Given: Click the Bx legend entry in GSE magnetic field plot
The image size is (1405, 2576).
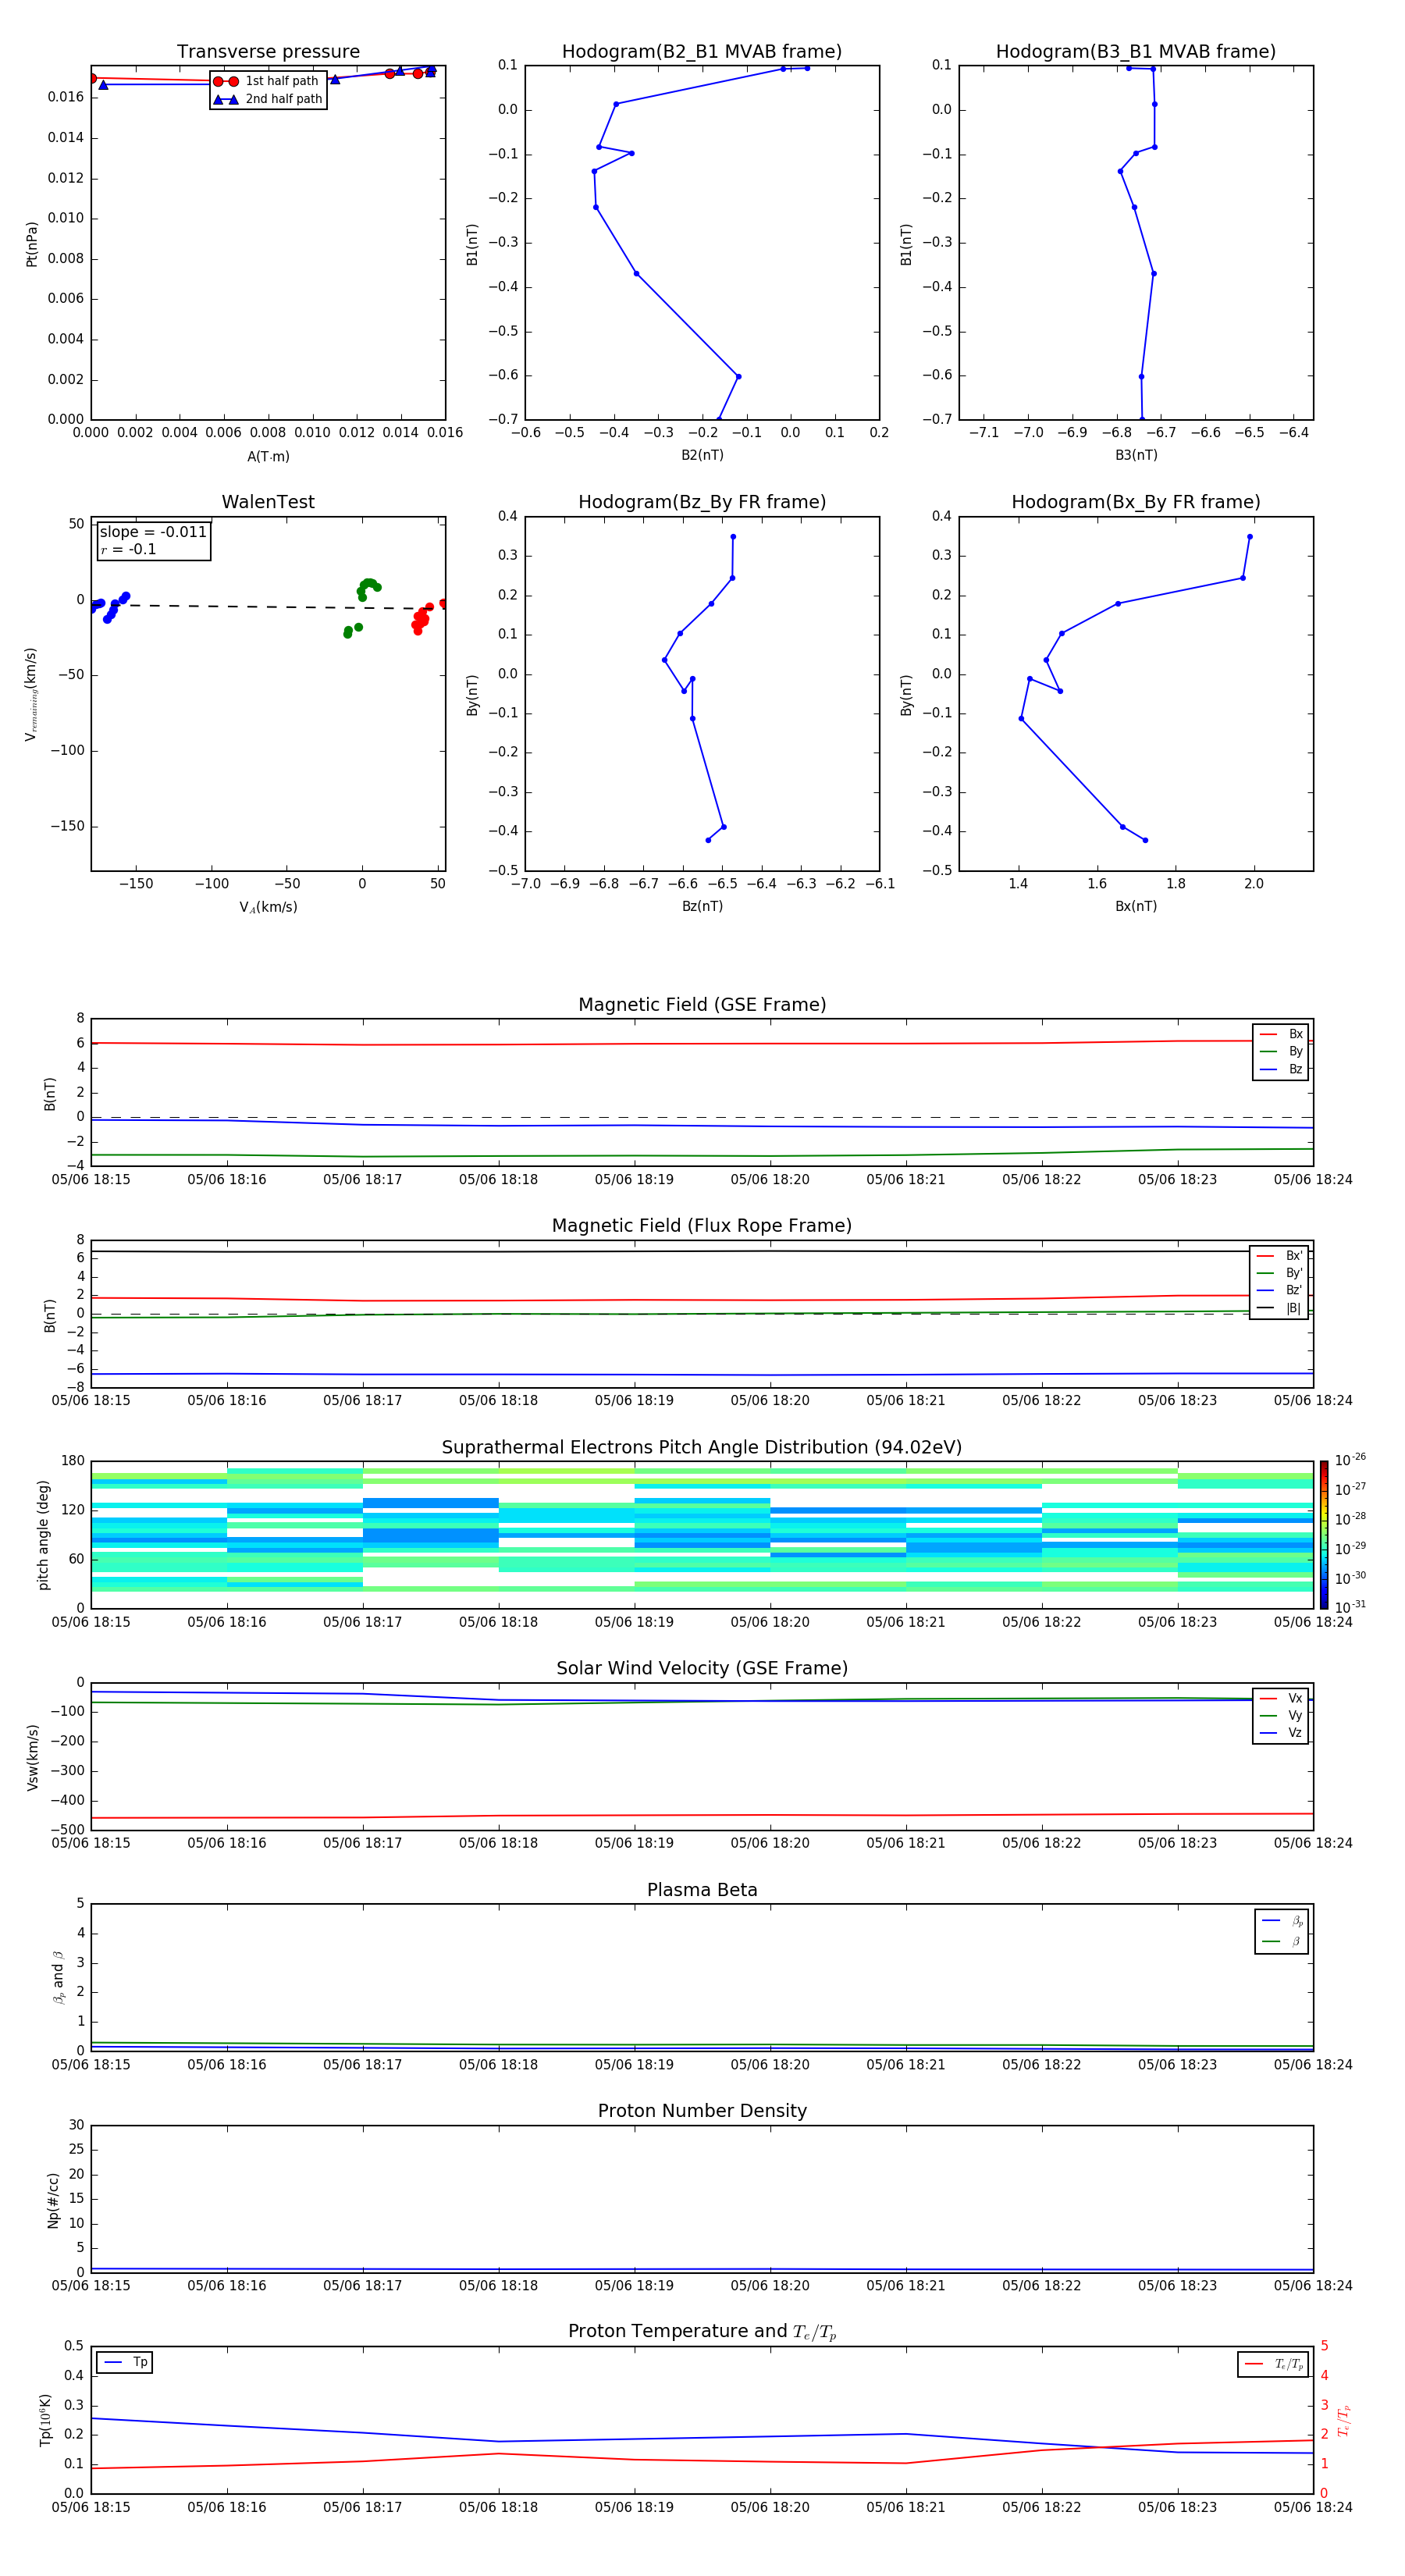Looking at the screenshot, I should tap(1281, 1034).
